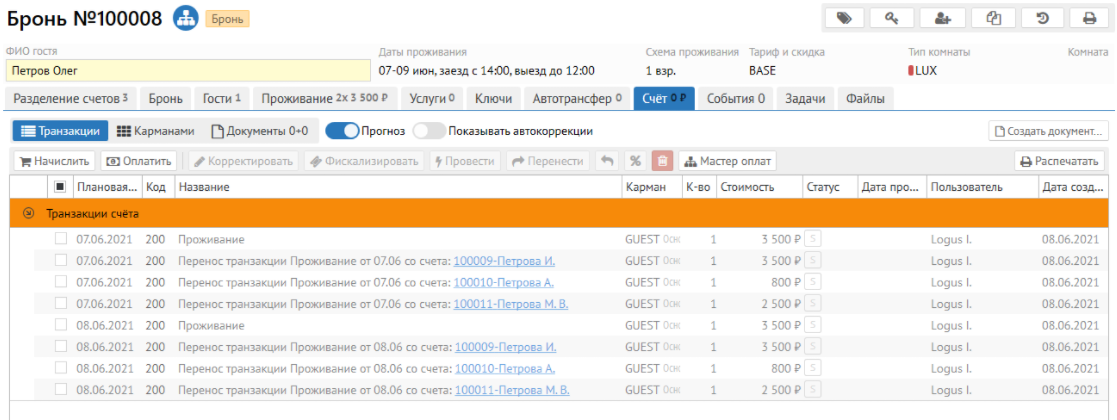Open link 100009-Петрова И. in first transfer row
The image size is (1117, 420).
(x=504, y=261)
